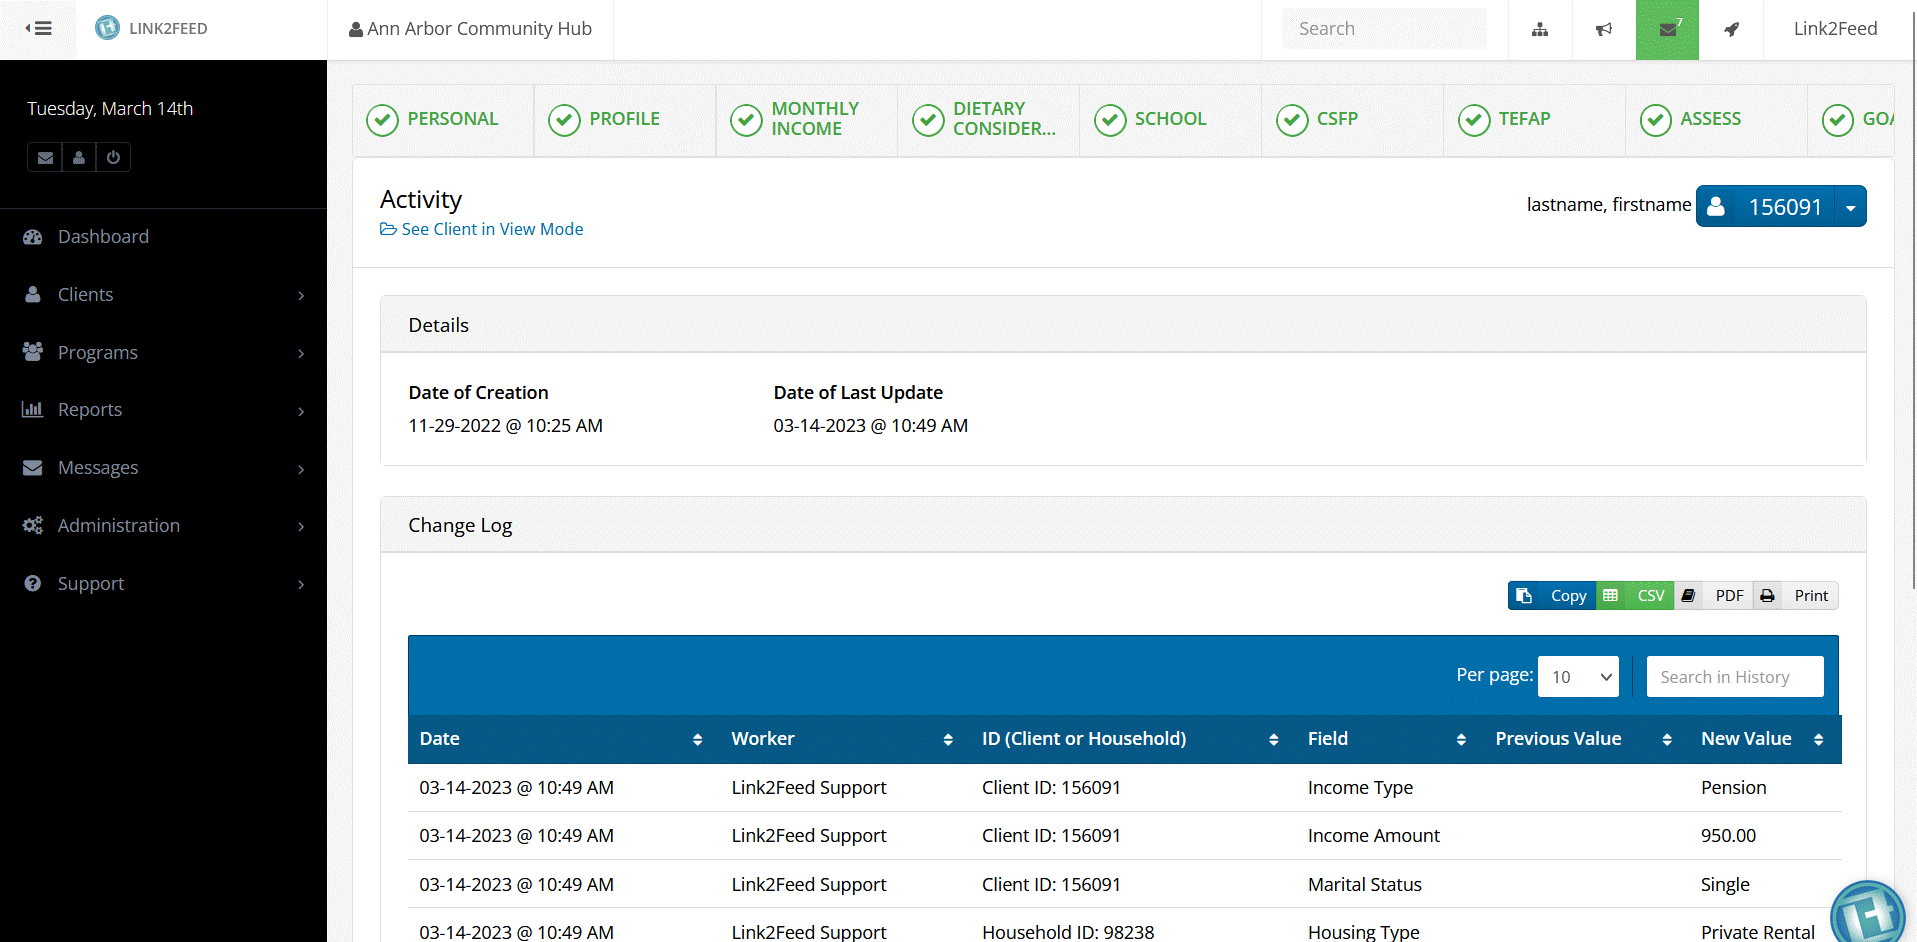Image resolution: width=1917 pixels, height=942 pixels.
Task: Click the power icon under date
Action: coord(113,157)
